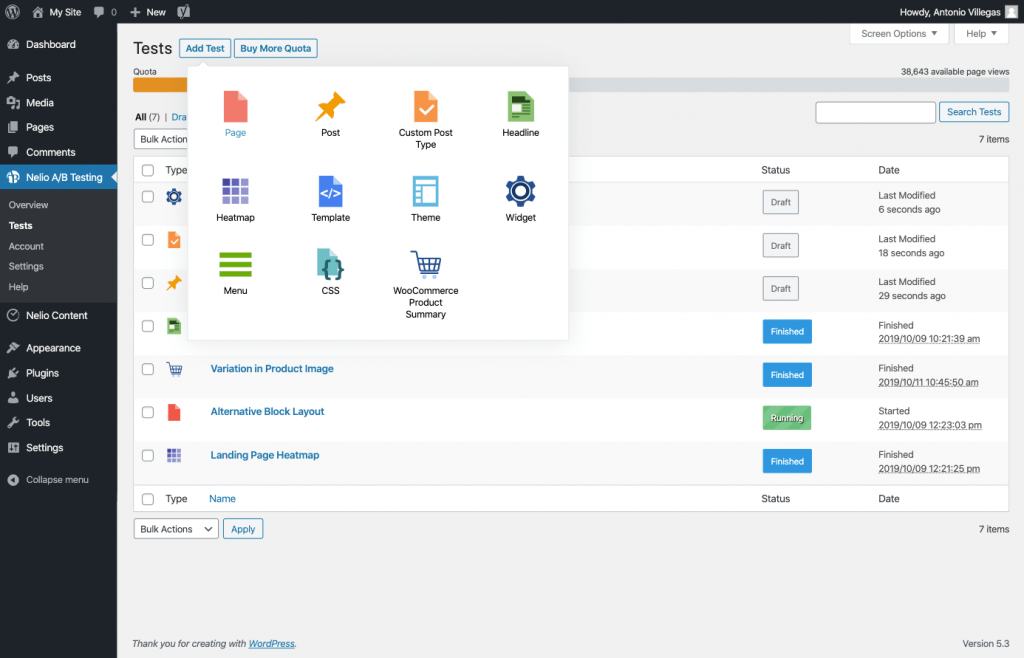The height and width of the screenshot is (658, 1024).
Task: Select the CSS test icon
Action: 330,265
